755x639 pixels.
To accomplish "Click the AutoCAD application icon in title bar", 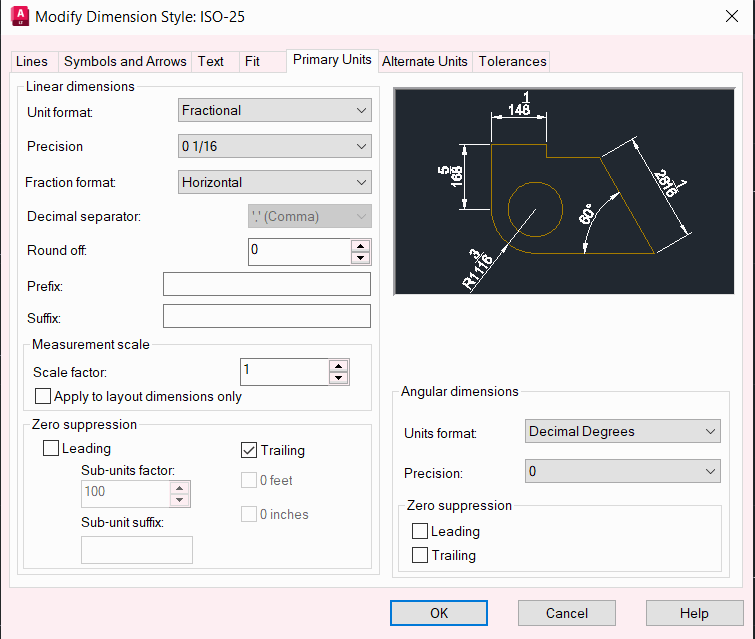I will 20,16.
